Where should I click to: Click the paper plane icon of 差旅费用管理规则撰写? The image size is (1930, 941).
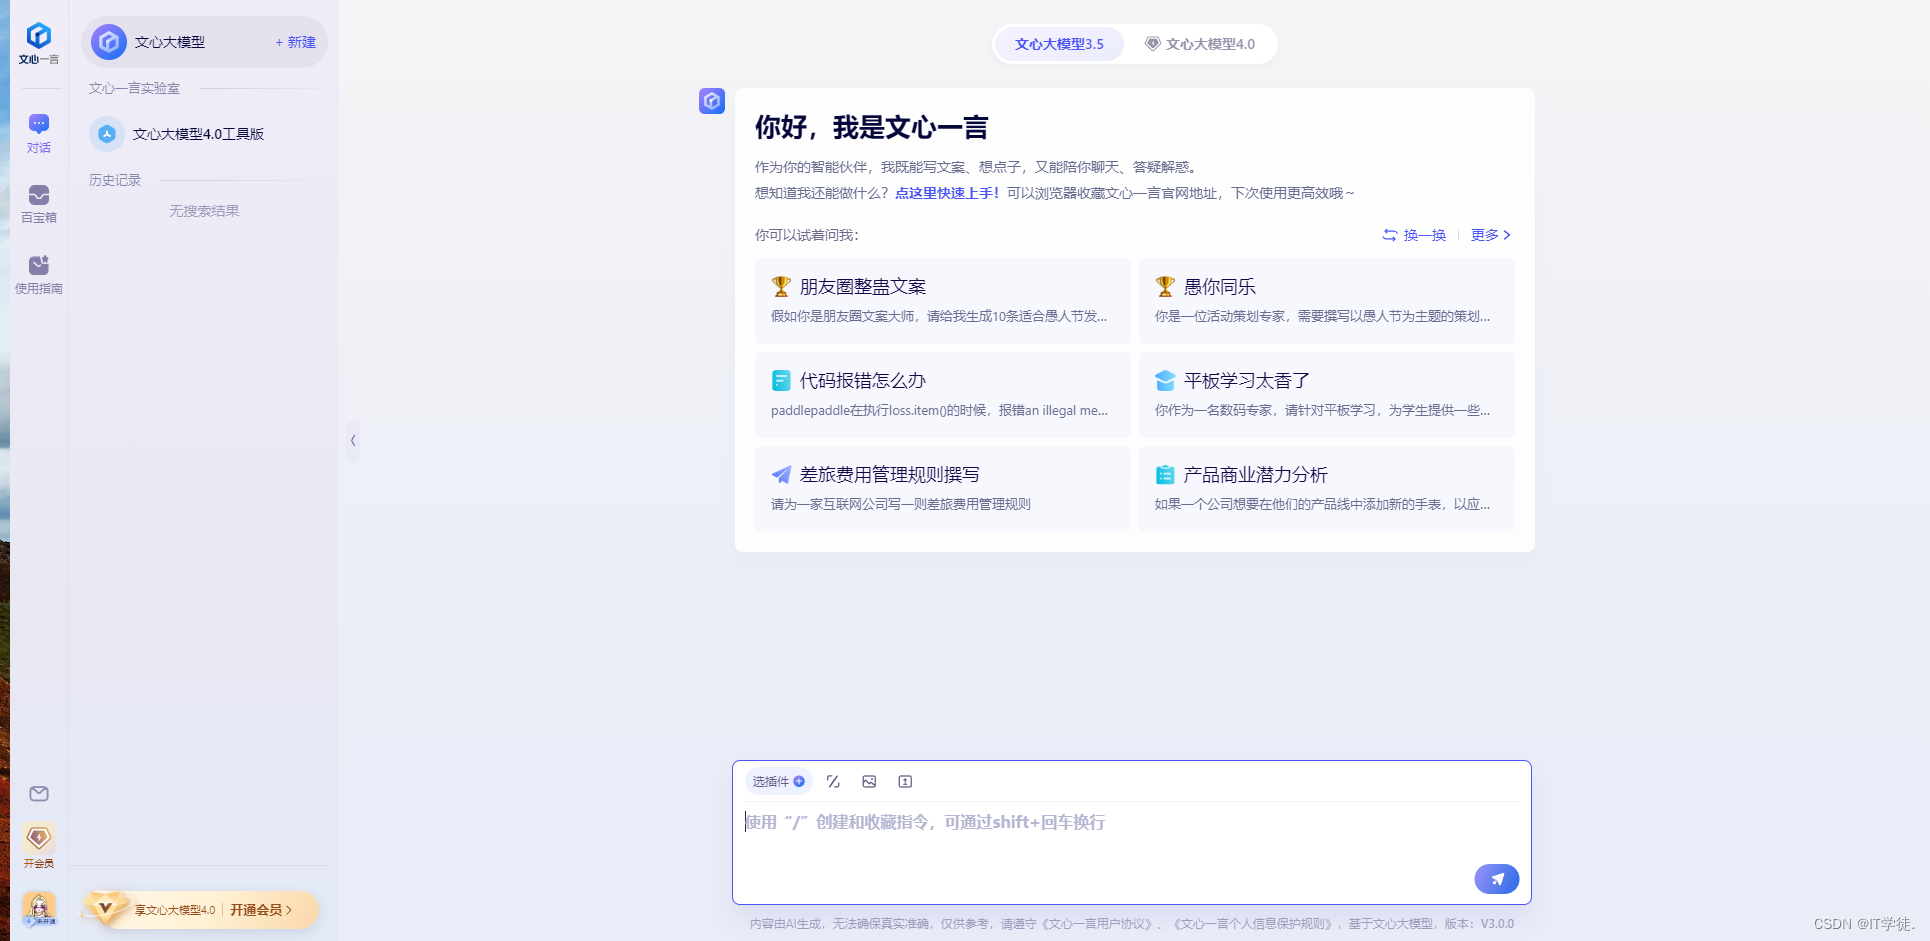(x=781, y=475)
